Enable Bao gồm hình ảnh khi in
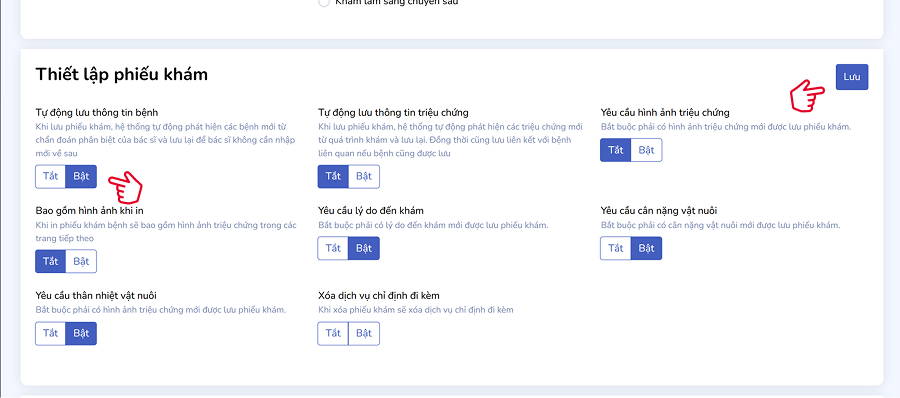Screen dimensions: 900x398 tap(82, 261)
